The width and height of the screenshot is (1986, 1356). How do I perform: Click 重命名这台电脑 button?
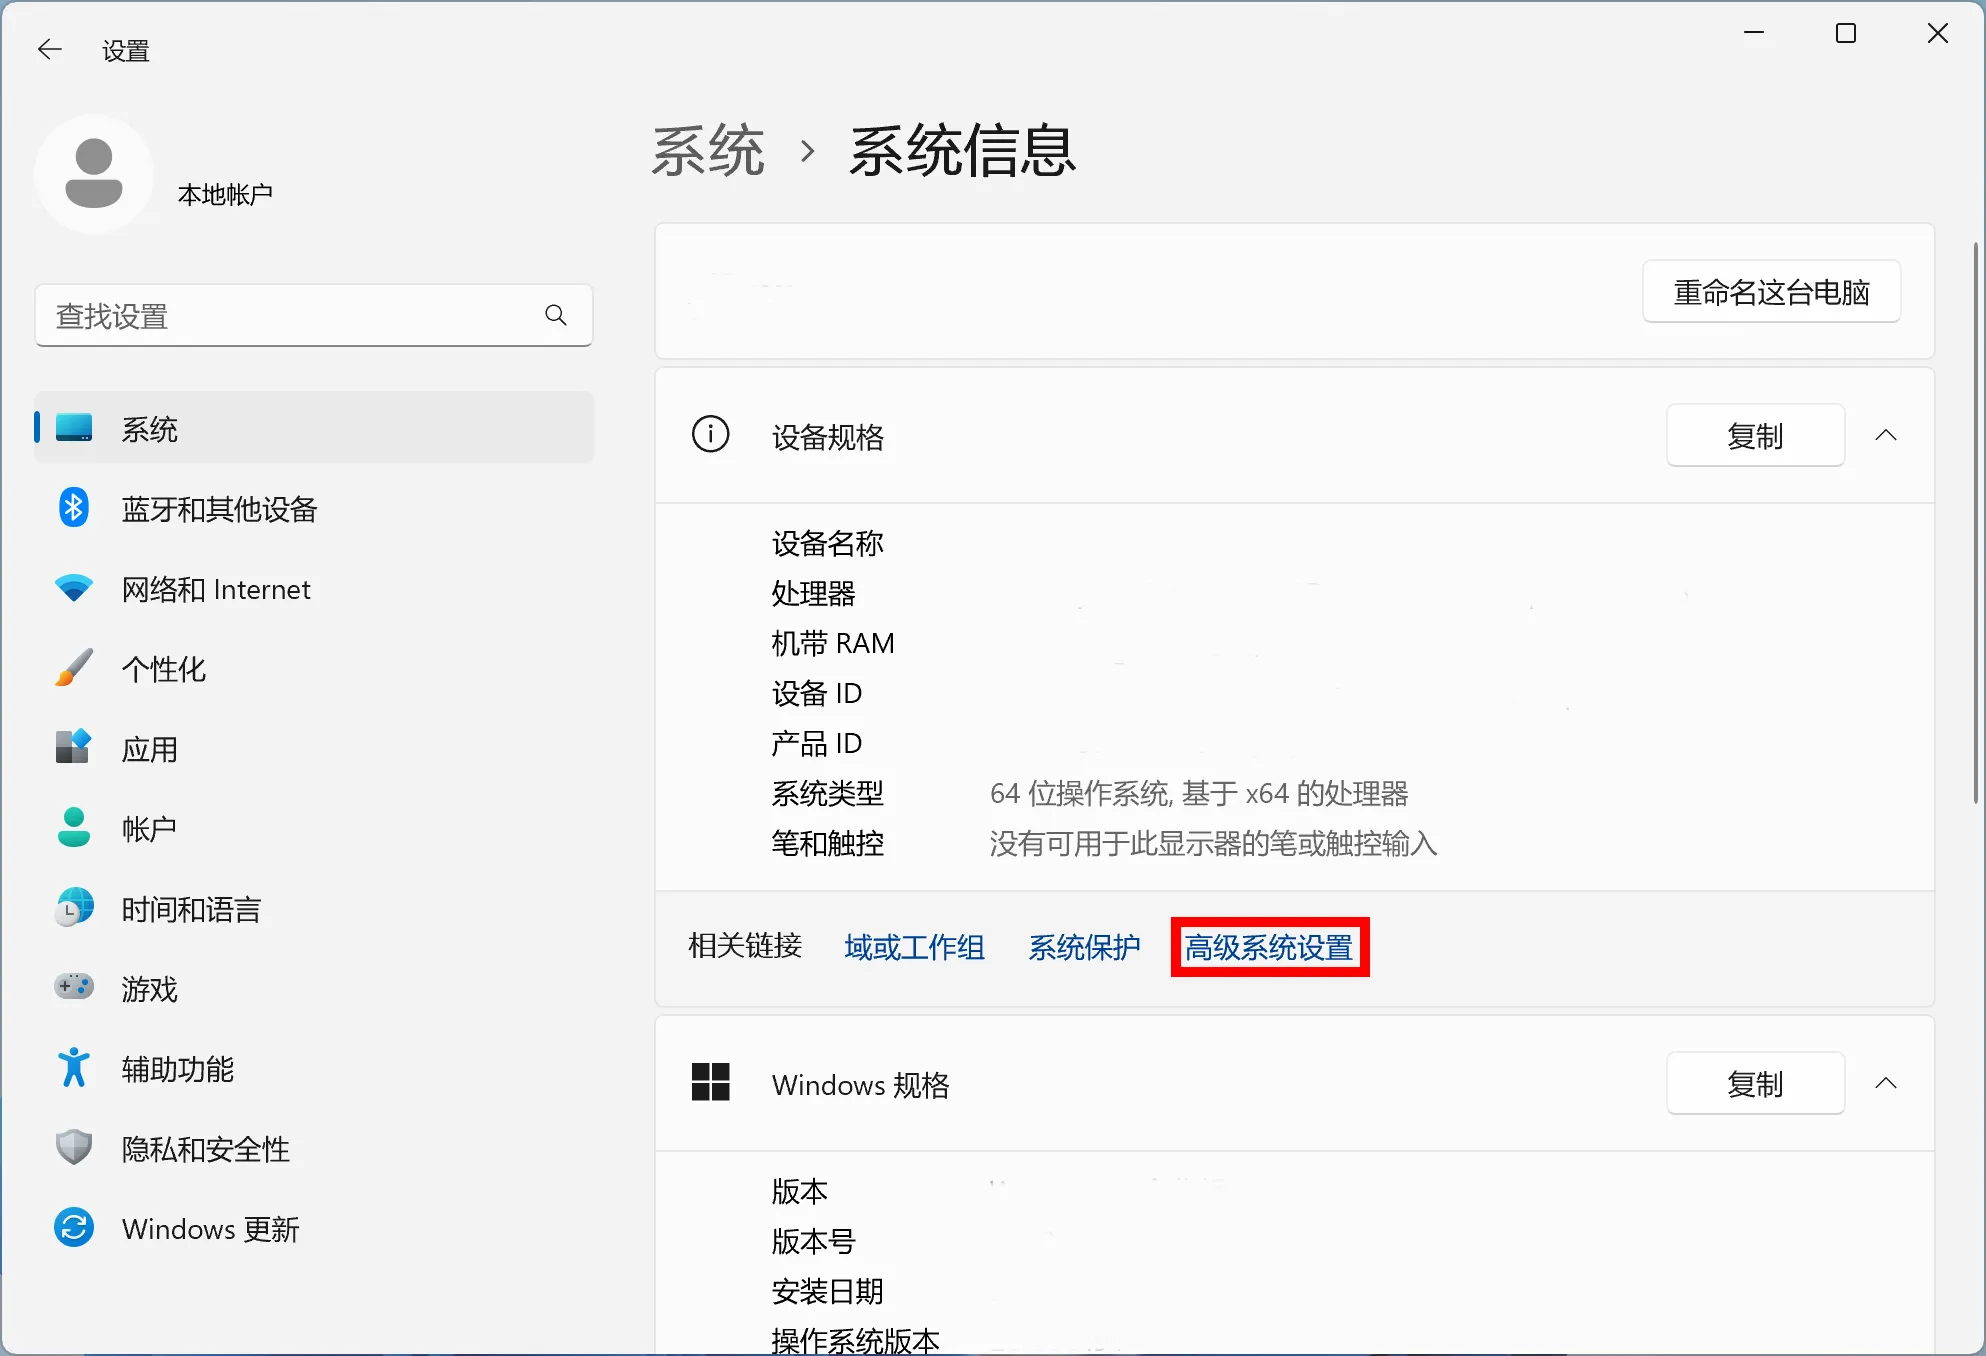pos(1772,292)
